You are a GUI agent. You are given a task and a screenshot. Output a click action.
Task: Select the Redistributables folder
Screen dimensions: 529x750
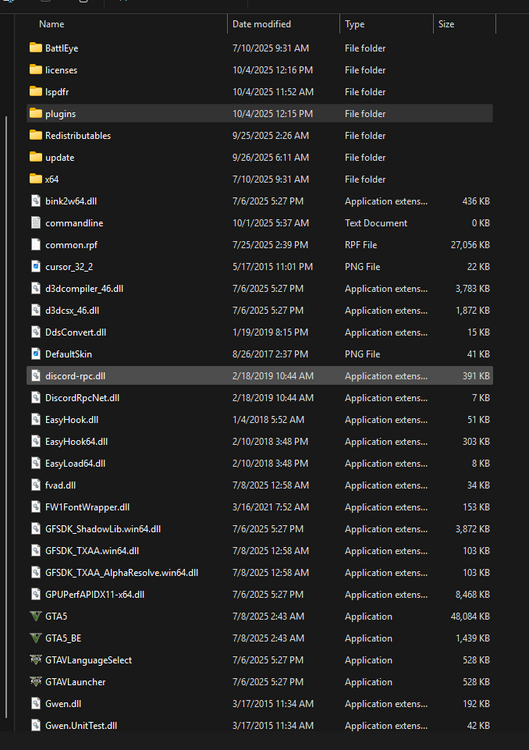click(x=78, y=135)
